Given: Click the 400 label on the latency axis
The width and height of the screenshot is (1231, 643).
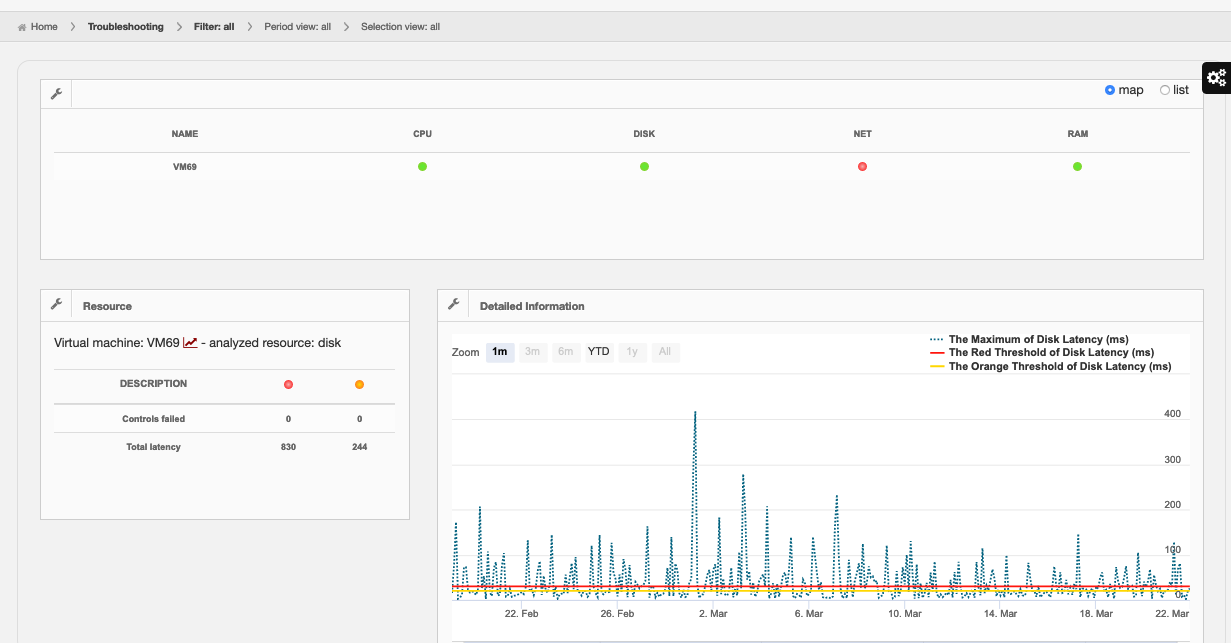Looking at the screenshot, I should coord(1172,414).
